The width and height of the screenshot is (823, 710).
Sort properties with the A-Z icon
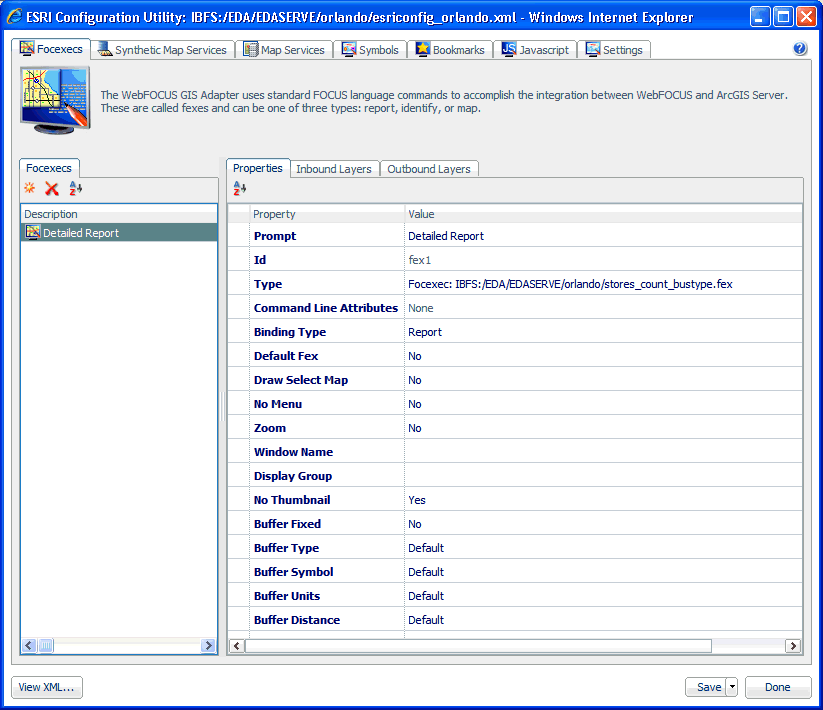point(240,188)
